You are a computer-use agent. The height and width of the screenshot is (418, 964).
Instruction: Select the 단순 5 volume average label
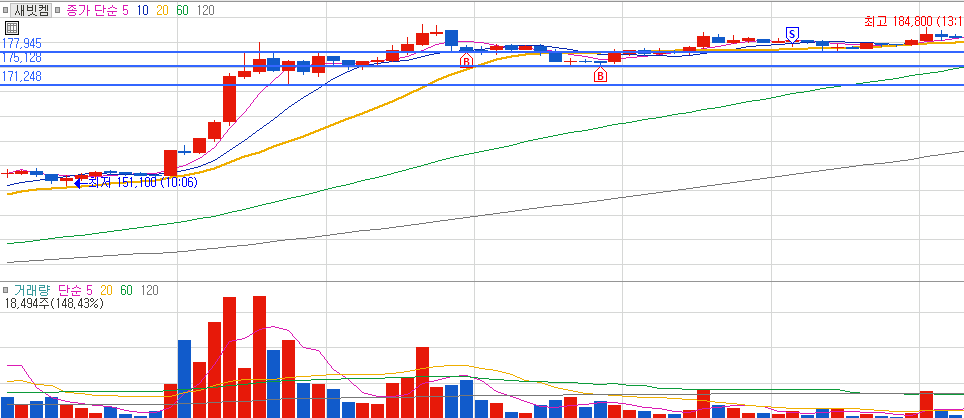coord(75,291)
